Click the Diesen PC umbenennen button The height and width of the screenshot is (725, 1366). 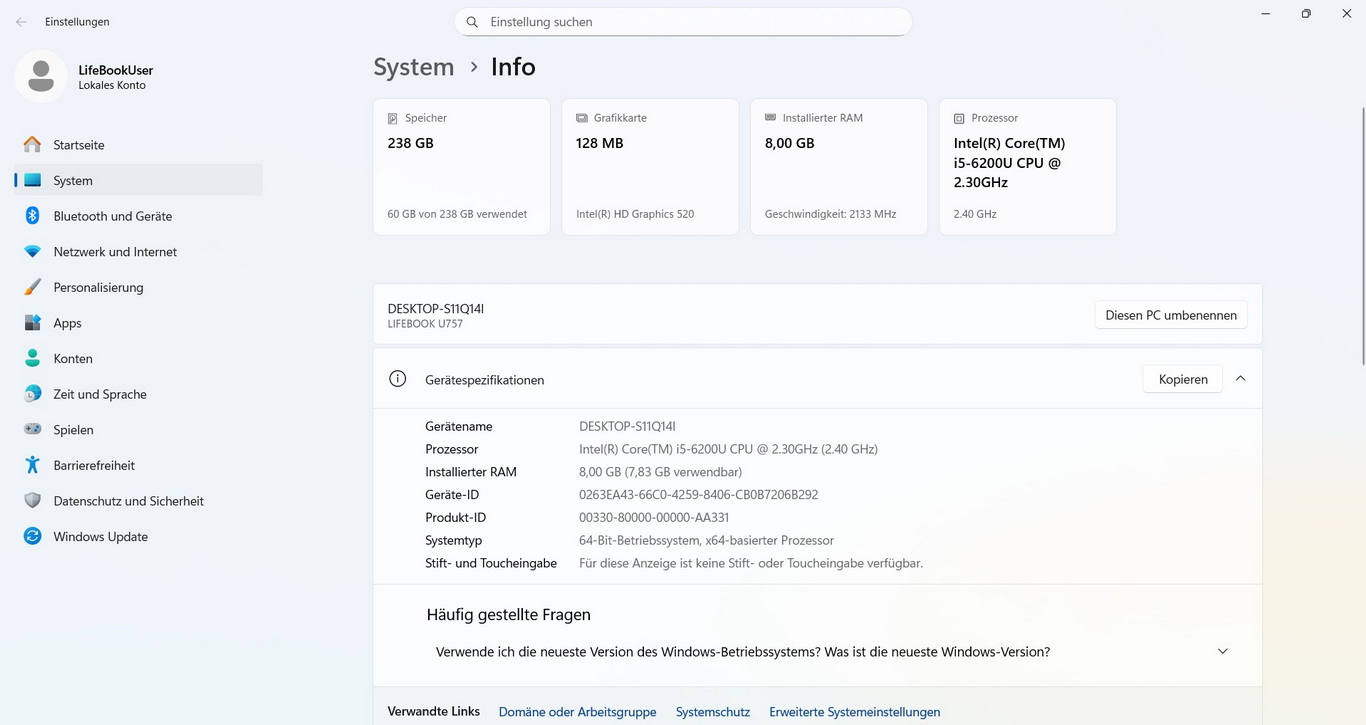[x=1170, y=315]
